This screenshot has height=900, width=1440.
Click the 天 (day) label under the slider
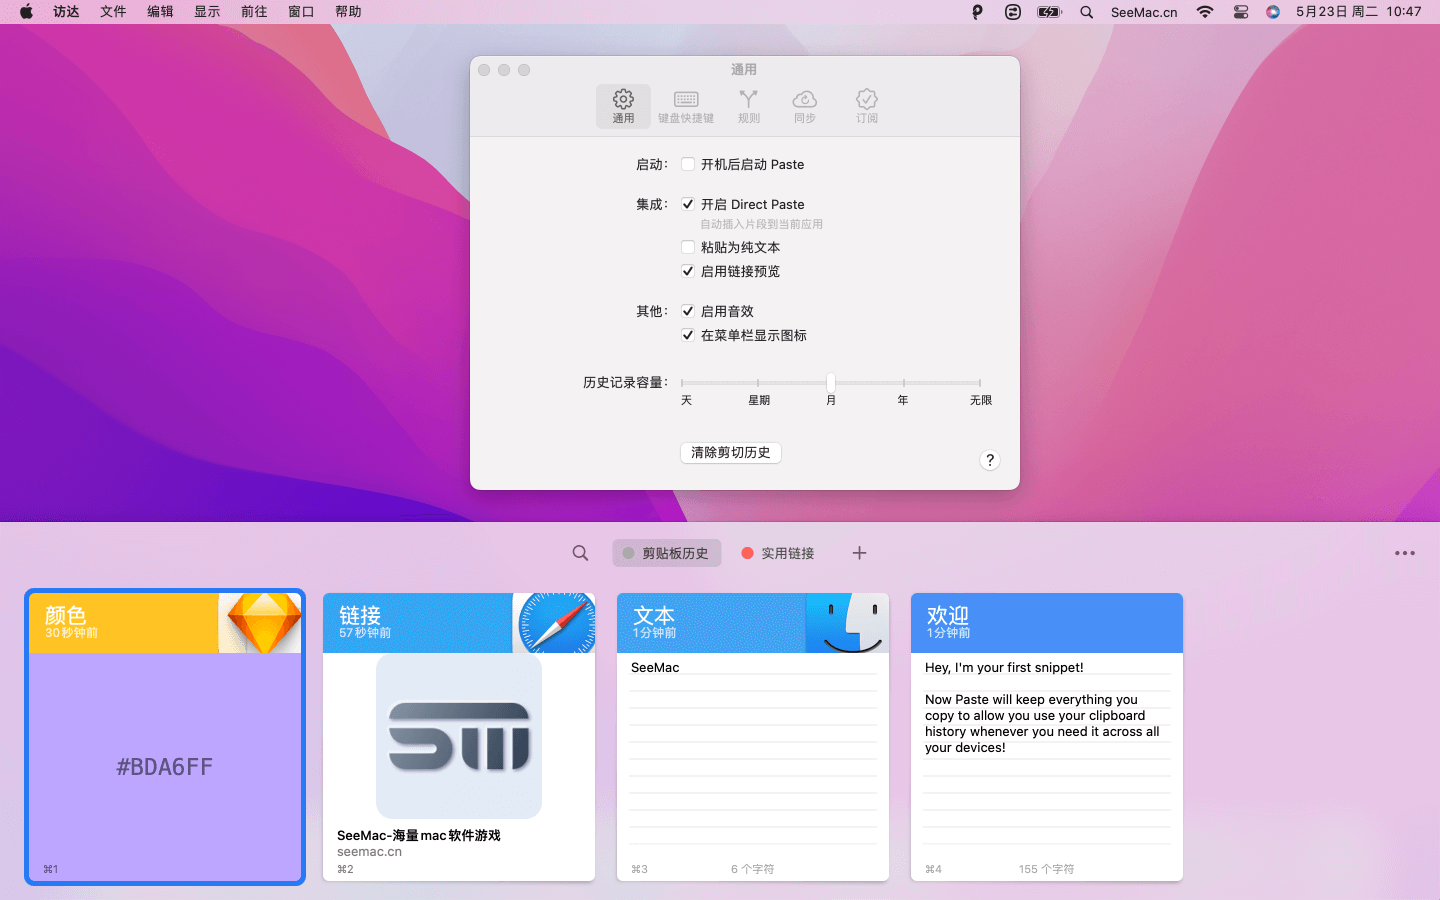[686, 400]
